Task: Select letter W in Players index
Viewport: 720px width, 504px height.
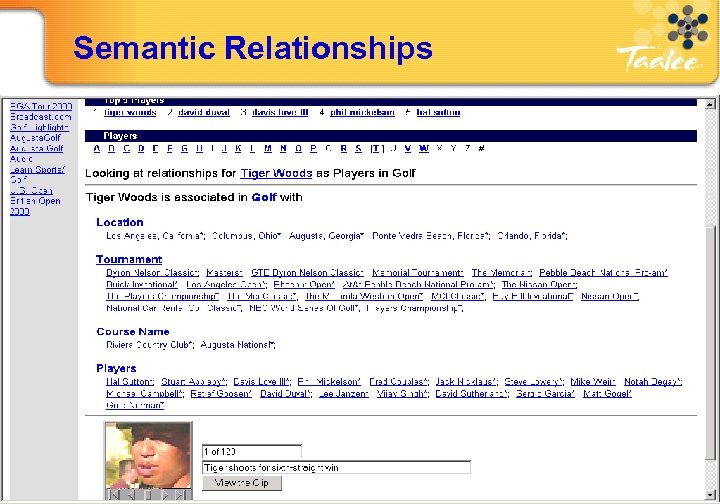Action: (x=424, y=149)
